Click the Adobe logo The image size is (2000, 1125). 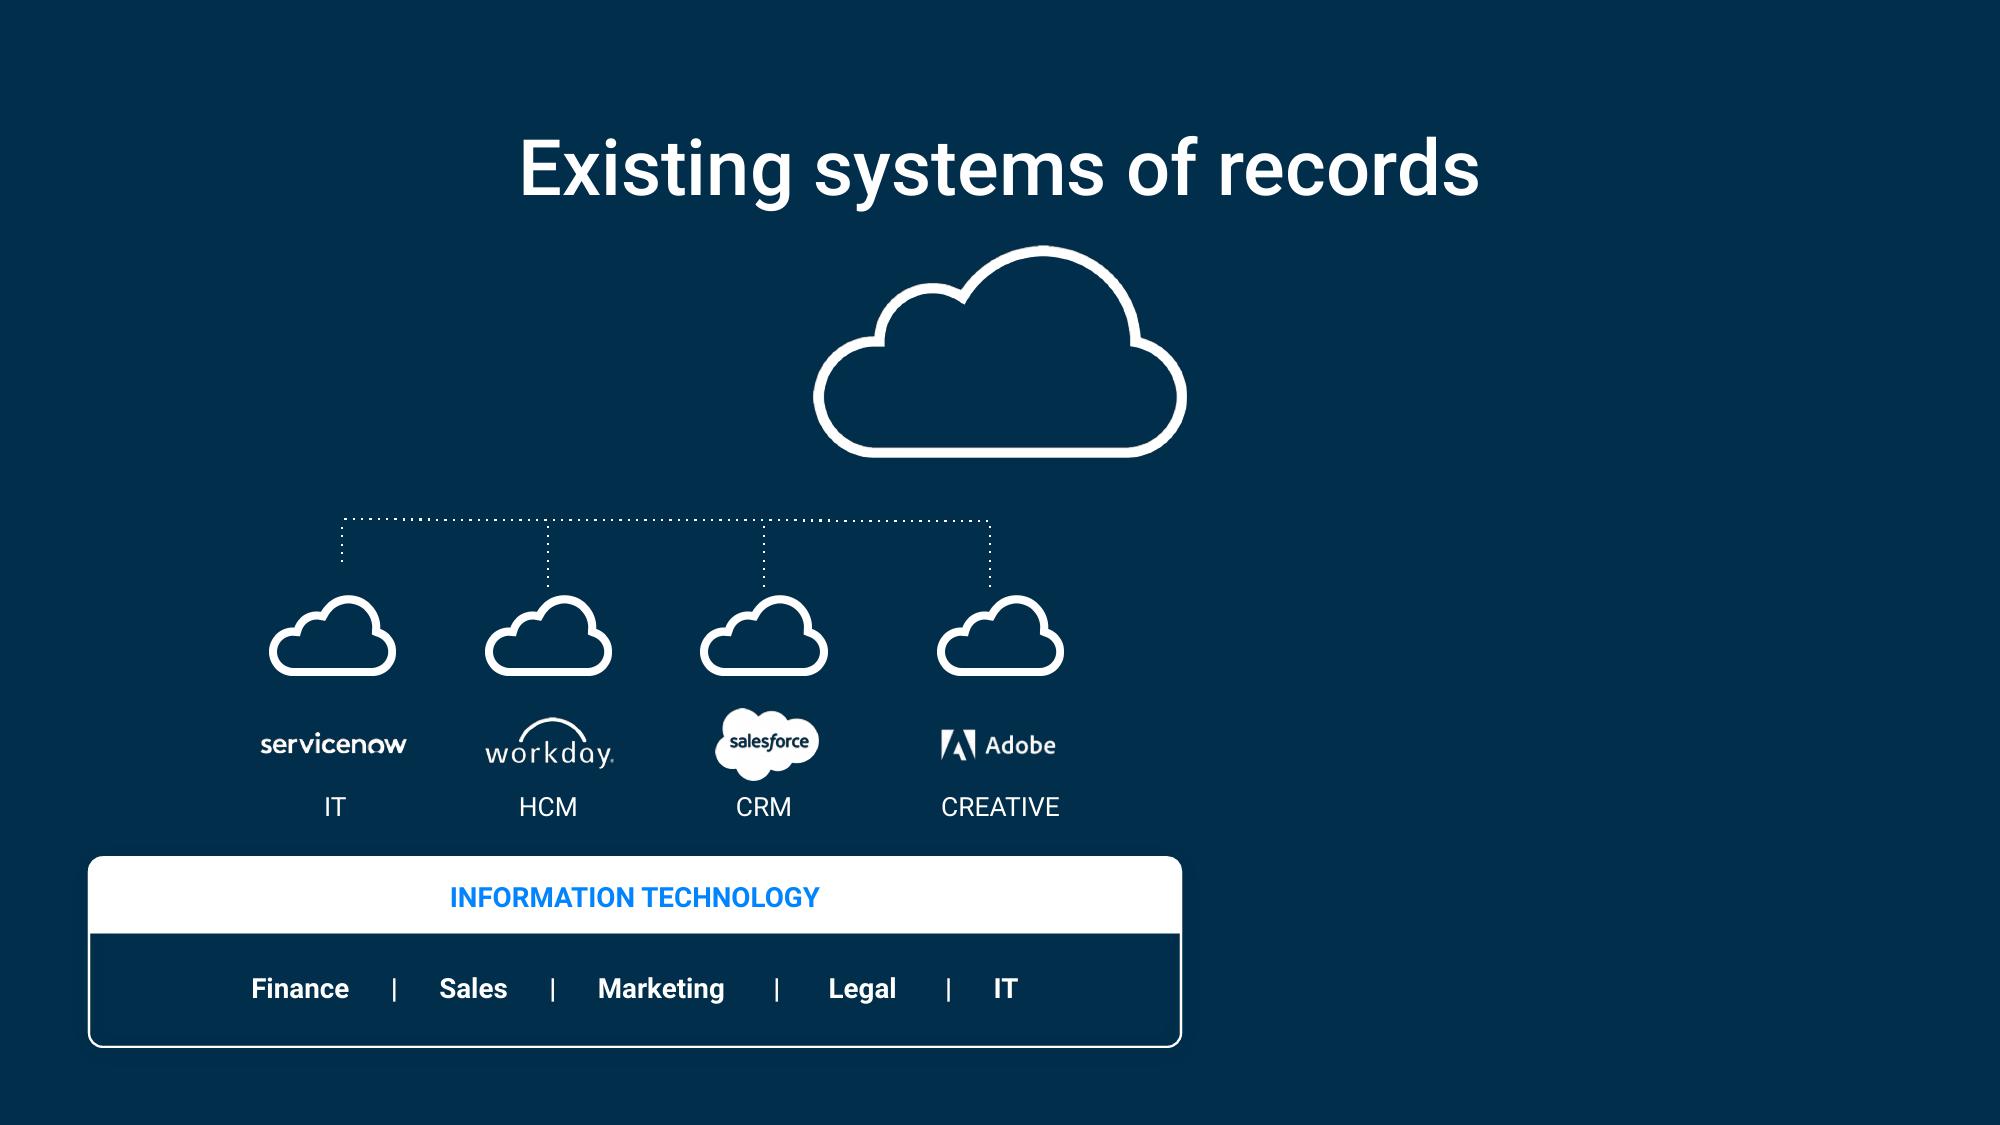pyautogui.click(x=998, y=745)
